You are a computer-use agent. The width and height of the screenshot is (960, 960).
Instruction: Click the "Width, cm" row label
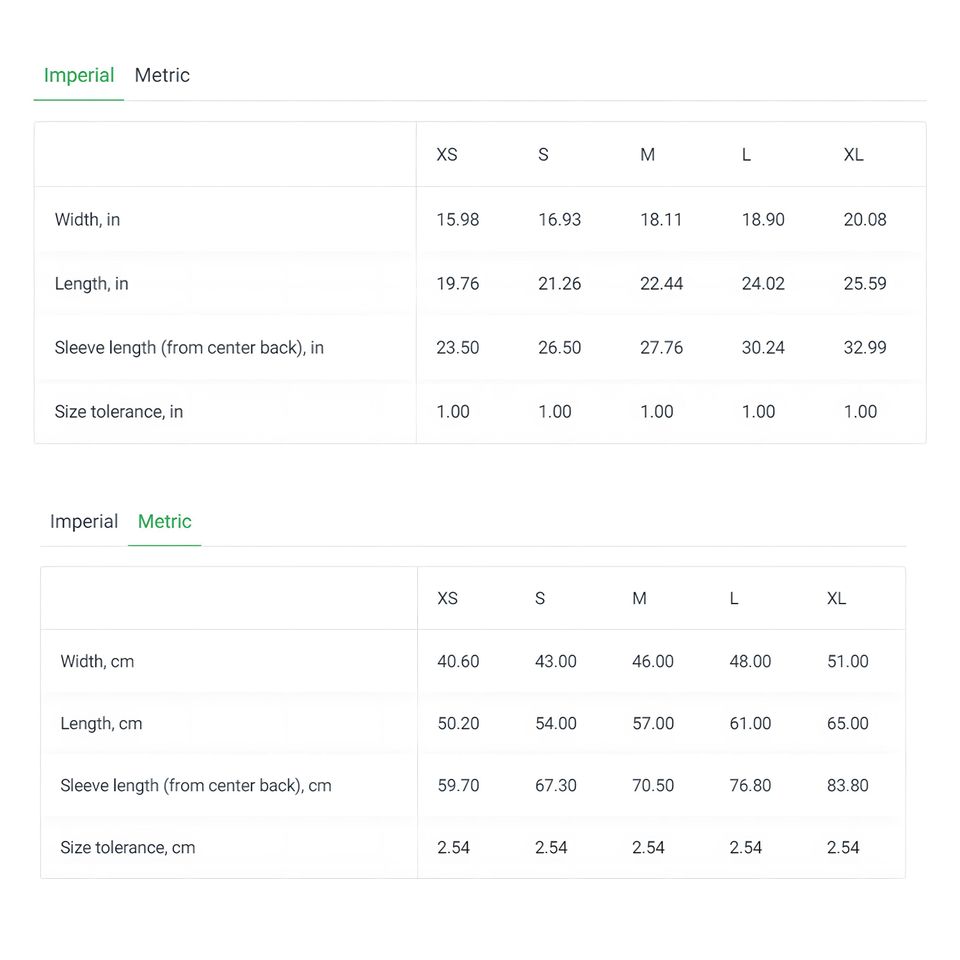pos(97,662)
